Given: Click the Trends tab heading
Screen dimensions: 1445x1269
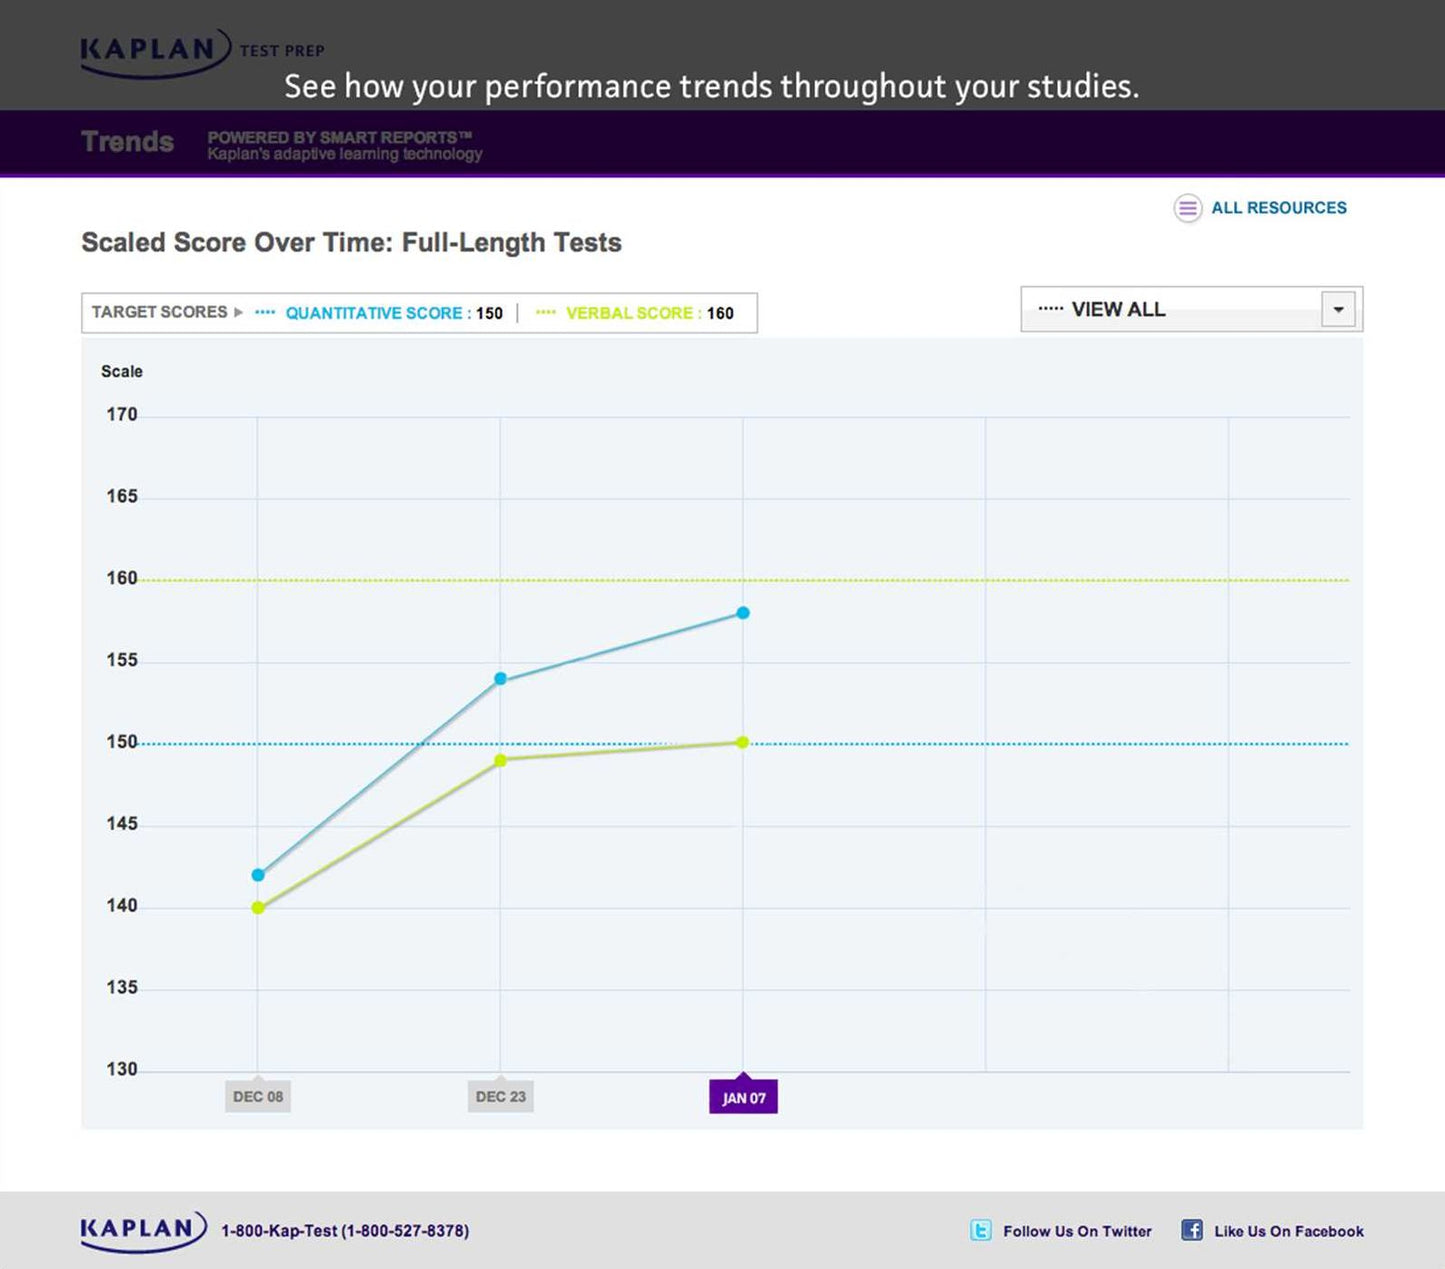Looking at the screenshot, I should tap(127, 142).
